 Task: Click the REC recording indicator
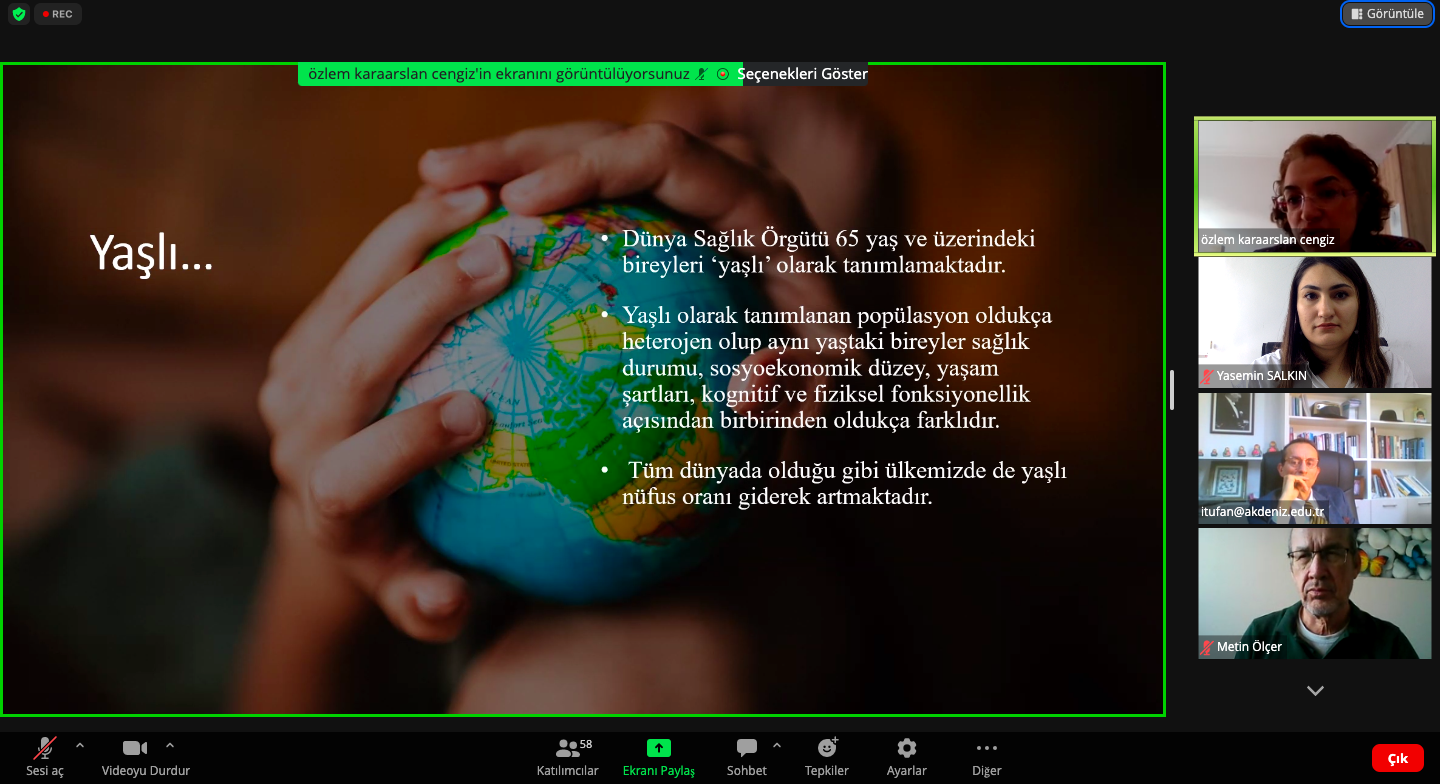[58, 14]
